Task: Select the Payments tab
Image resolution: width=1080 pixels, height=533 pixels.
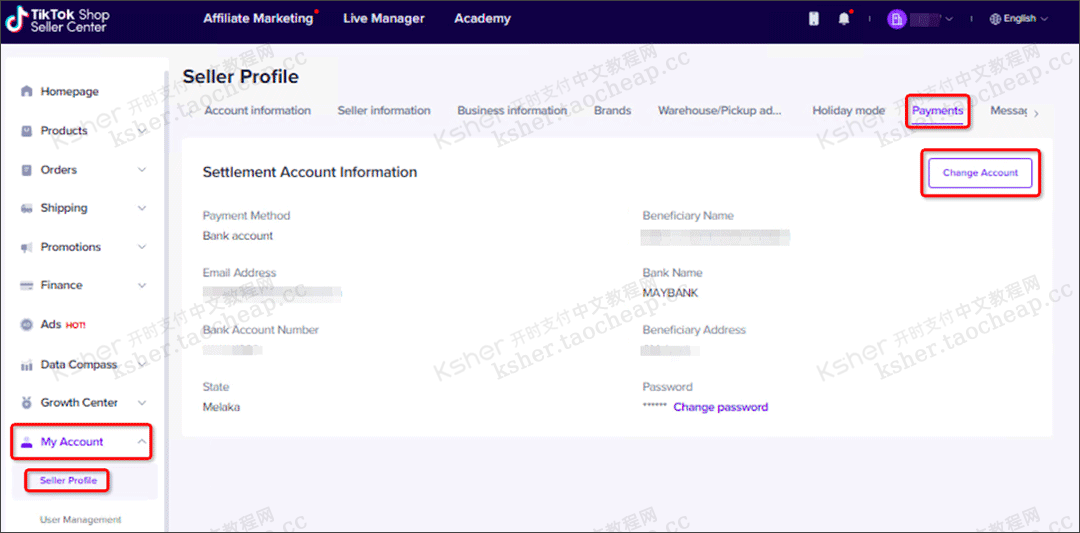Action: [937, 110]
